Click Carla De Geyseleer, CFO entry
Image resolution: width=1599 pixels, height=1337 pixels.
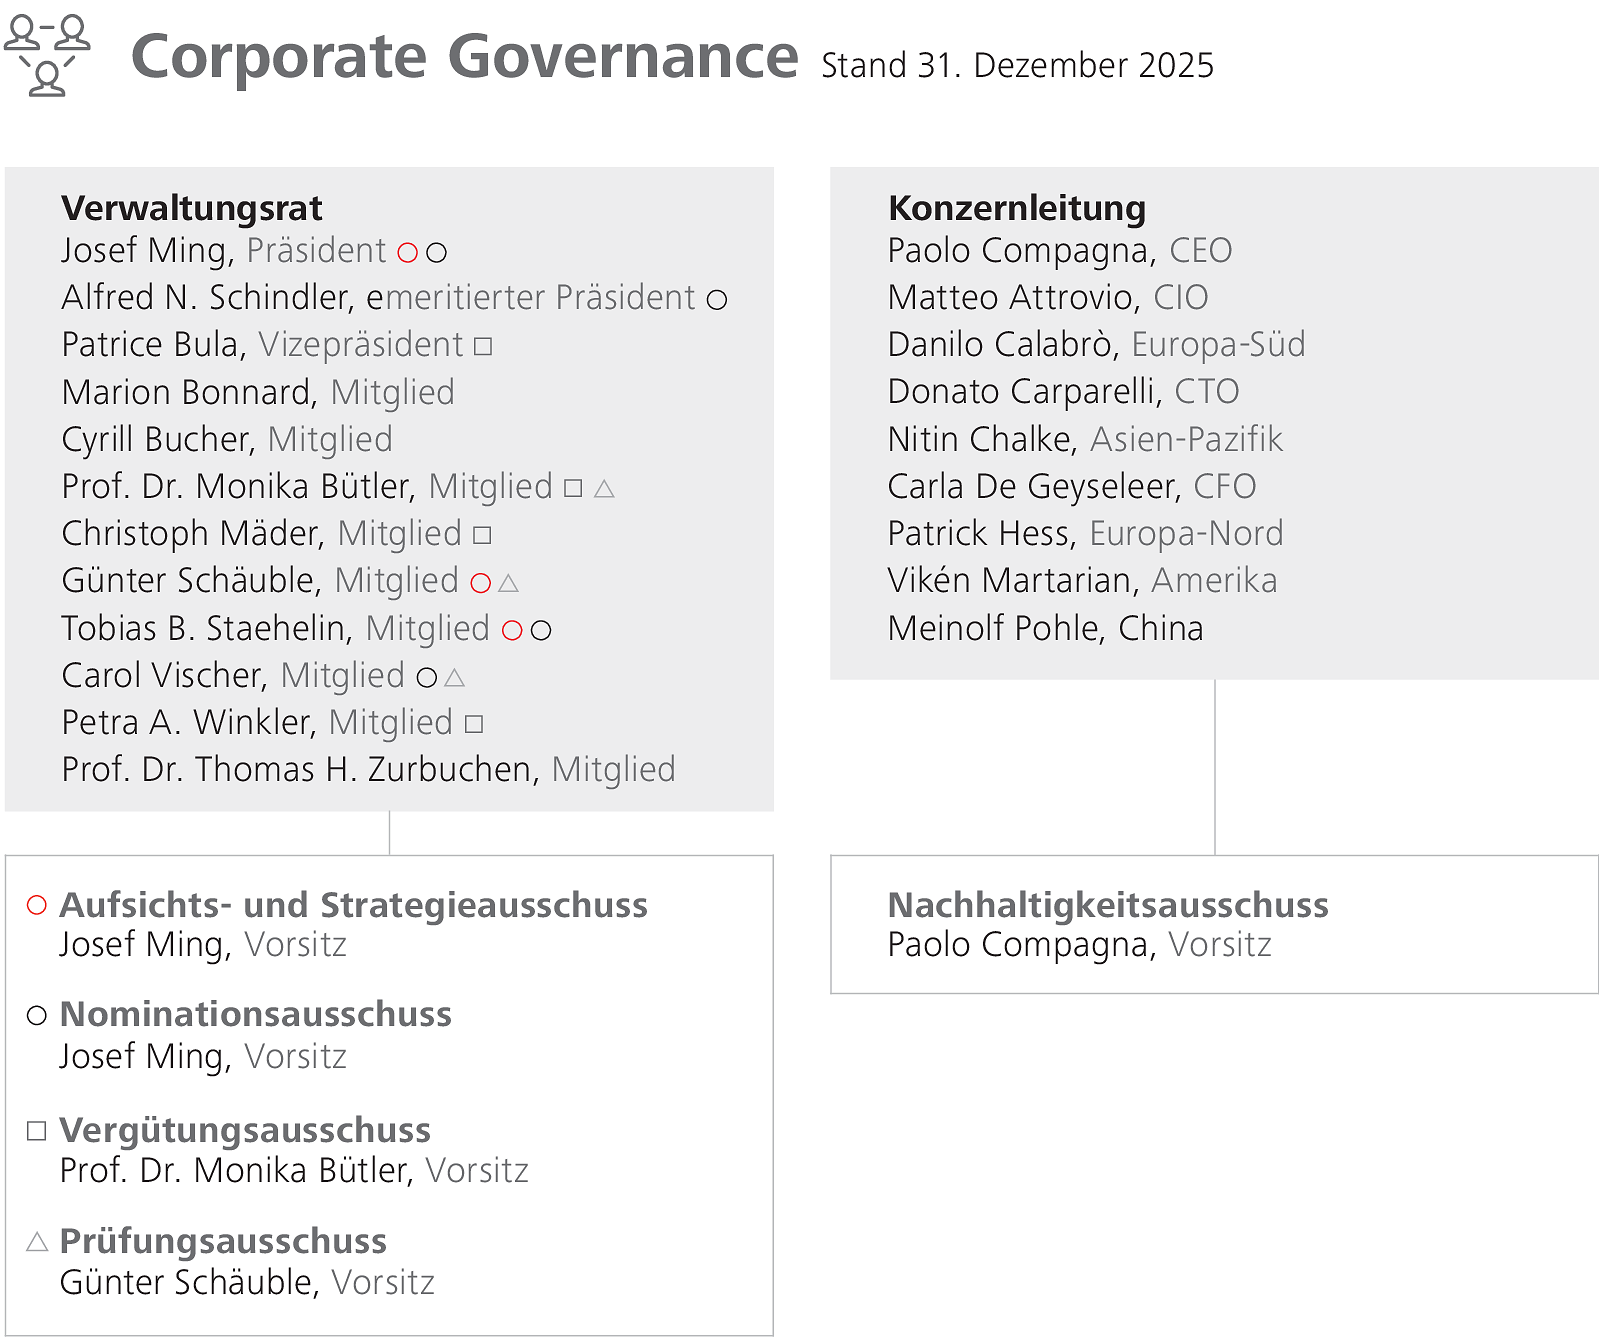tap(1071, 486)
